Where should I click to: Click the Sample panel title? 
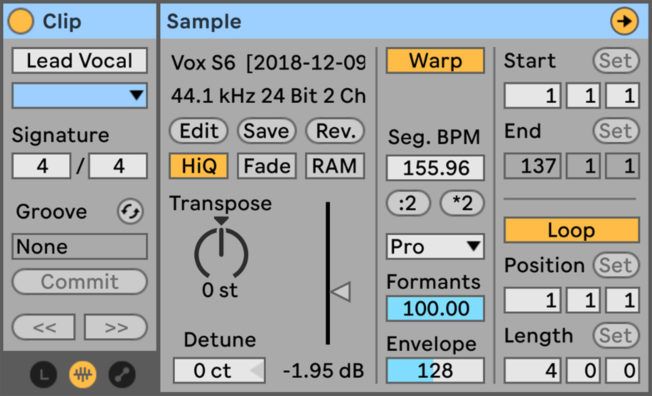click(204, 21)
